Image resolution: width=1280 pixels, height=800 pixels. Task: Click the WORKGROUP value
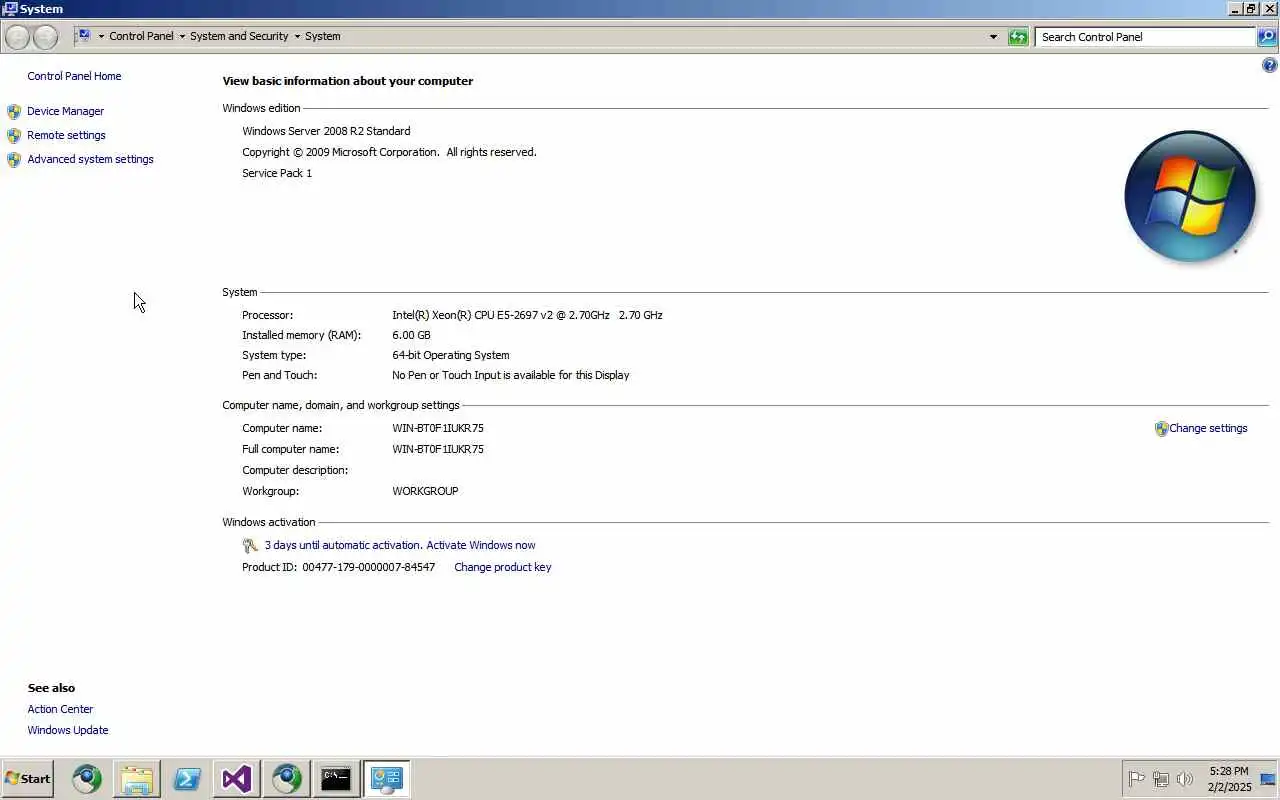point(425,491)
